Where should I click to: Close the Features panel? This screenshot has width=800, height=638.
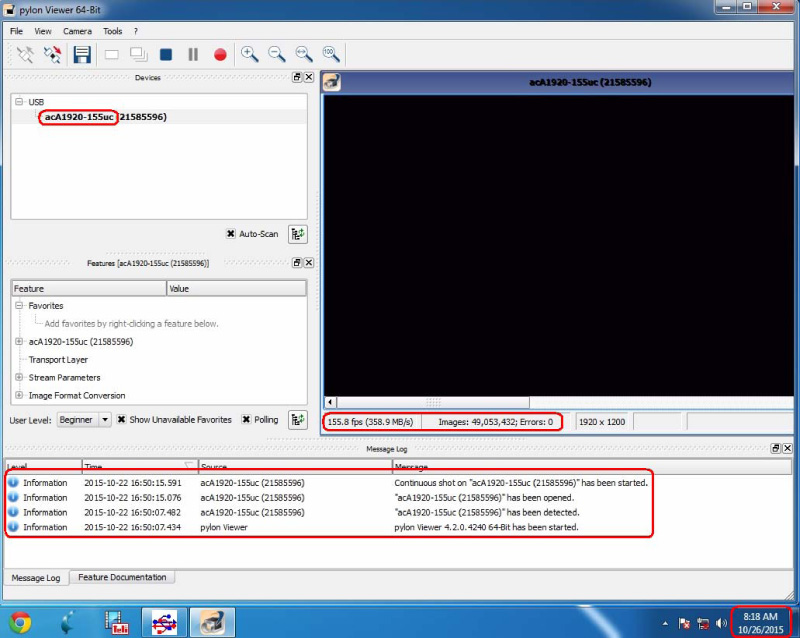click(x=309, y=263)
